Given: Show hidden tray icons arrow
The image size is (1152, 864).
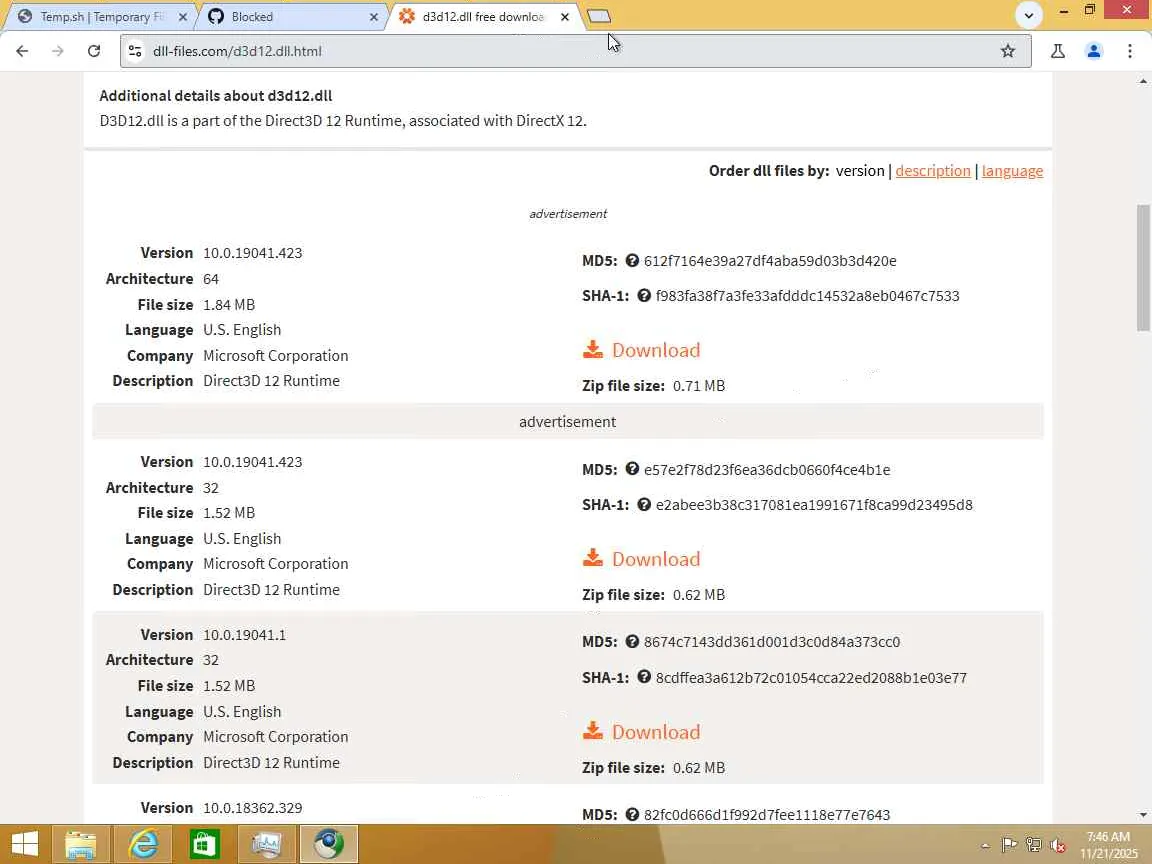Looking at the screenshot, I should tap(984, 846).
